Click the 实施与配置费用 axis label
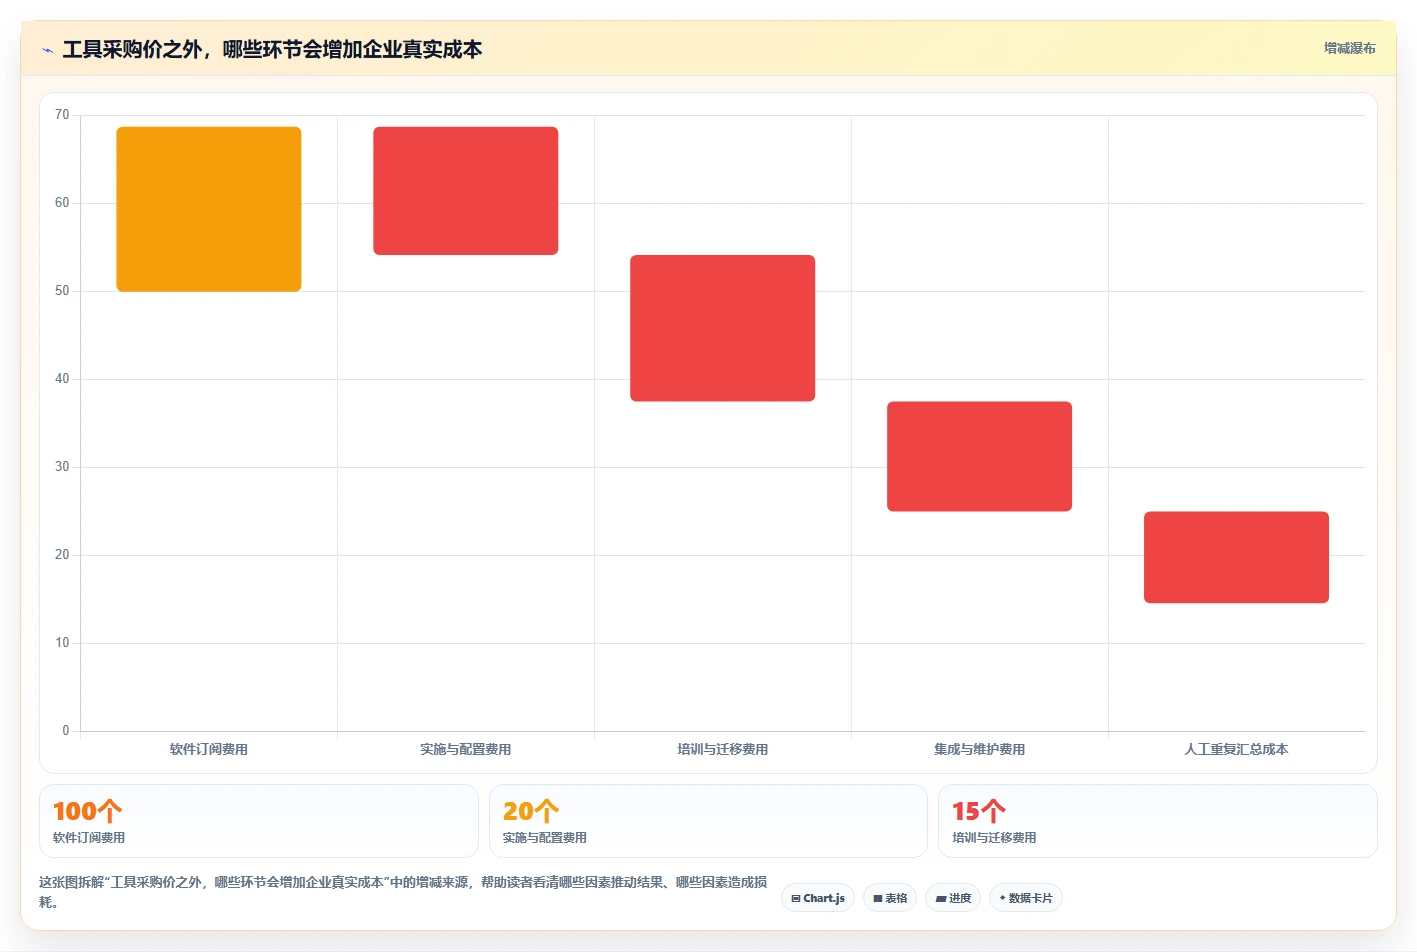The image size is (1417, 952). tap(466, 749)
